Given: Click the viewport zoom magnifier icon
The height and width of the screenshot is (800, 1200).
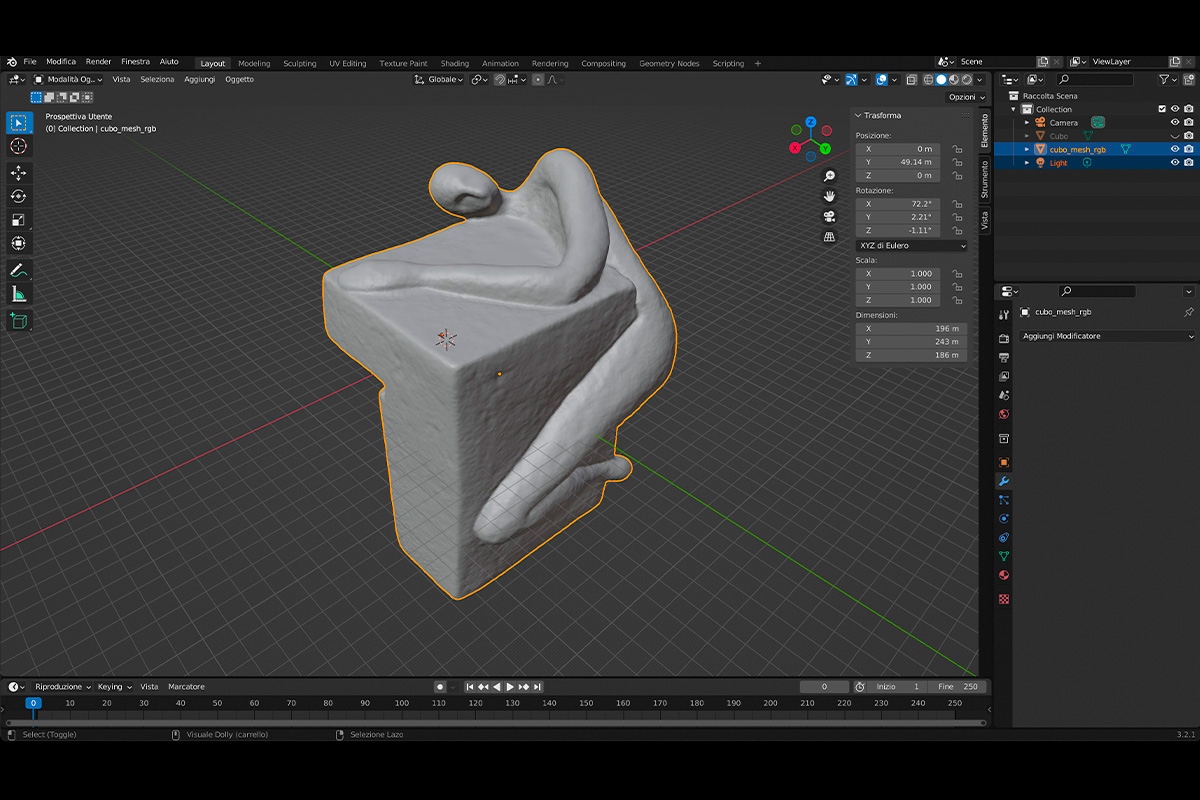Looking at the screenshot, I should pos(829,176).
